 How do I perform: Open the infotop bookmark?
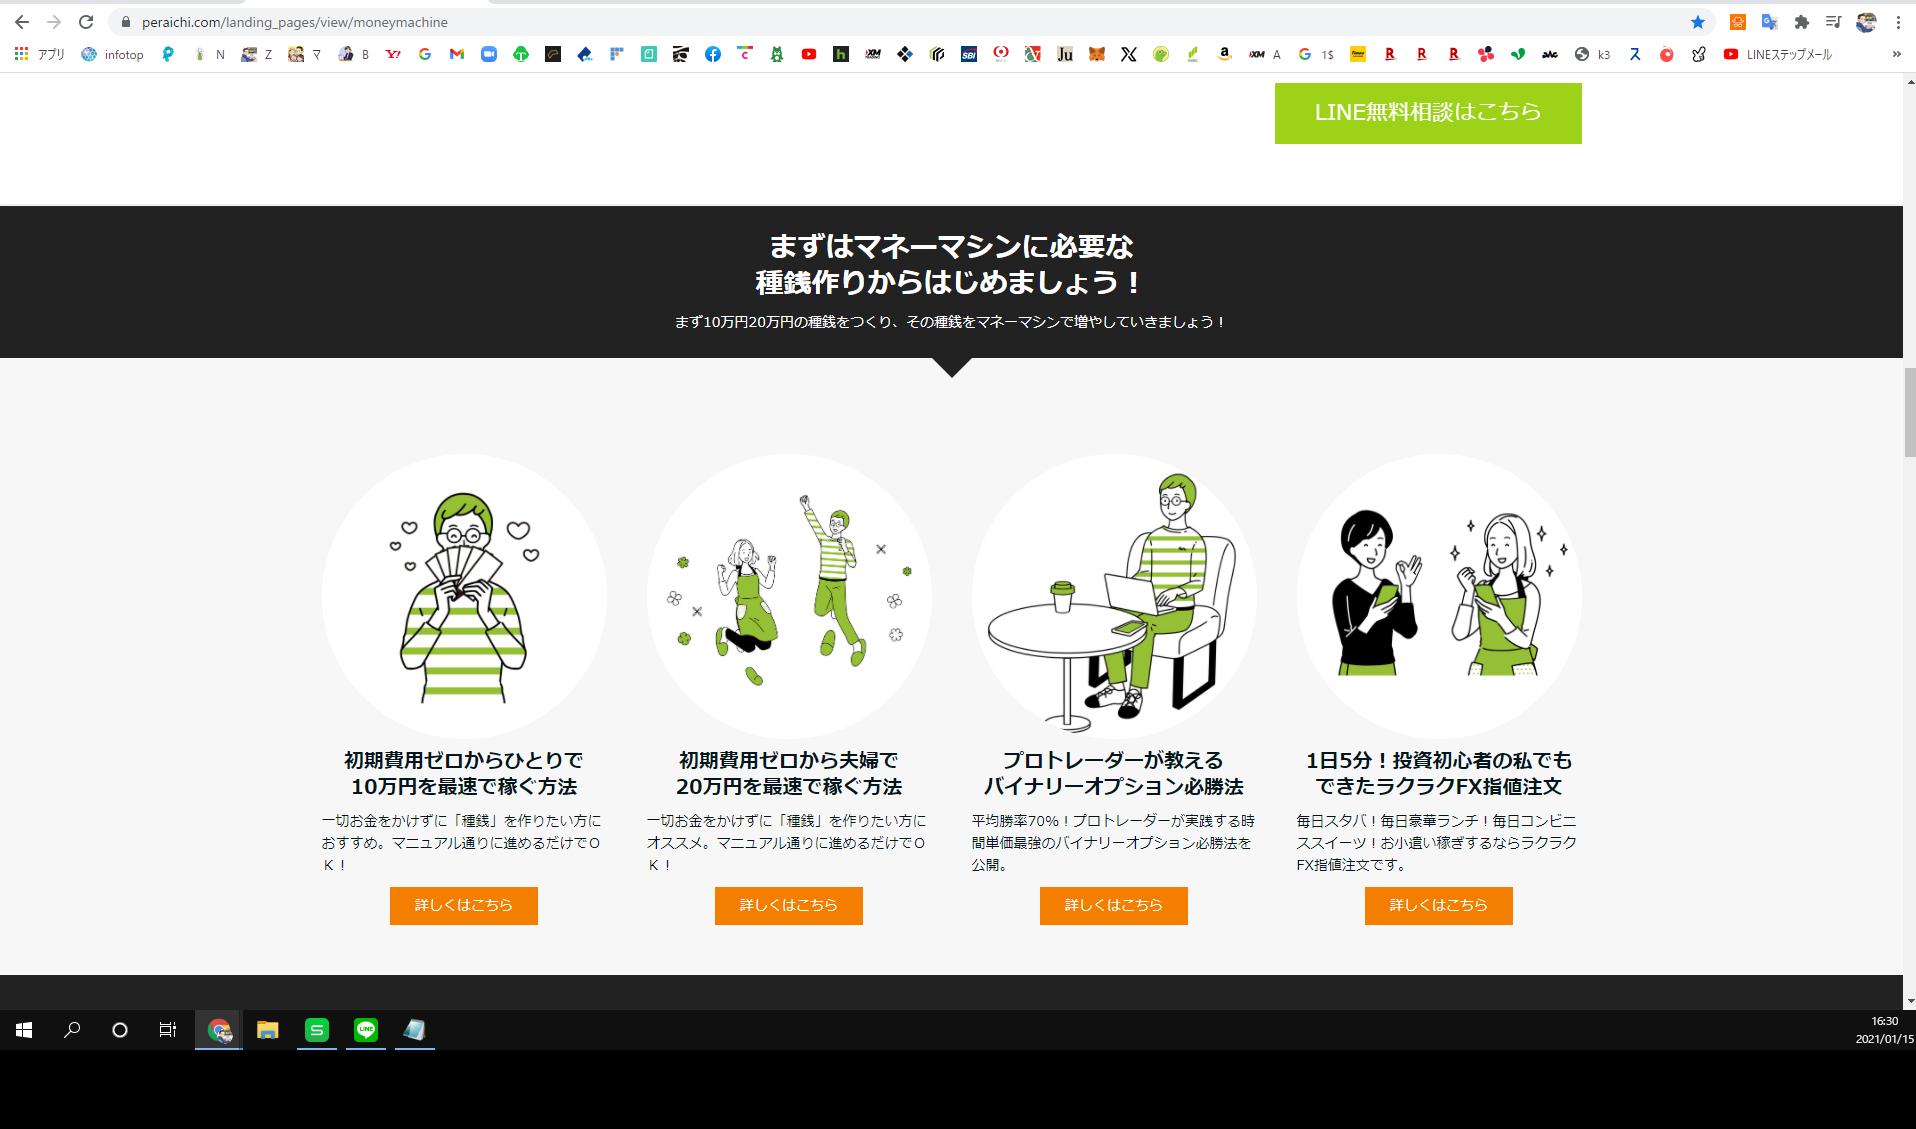point(113,54)
